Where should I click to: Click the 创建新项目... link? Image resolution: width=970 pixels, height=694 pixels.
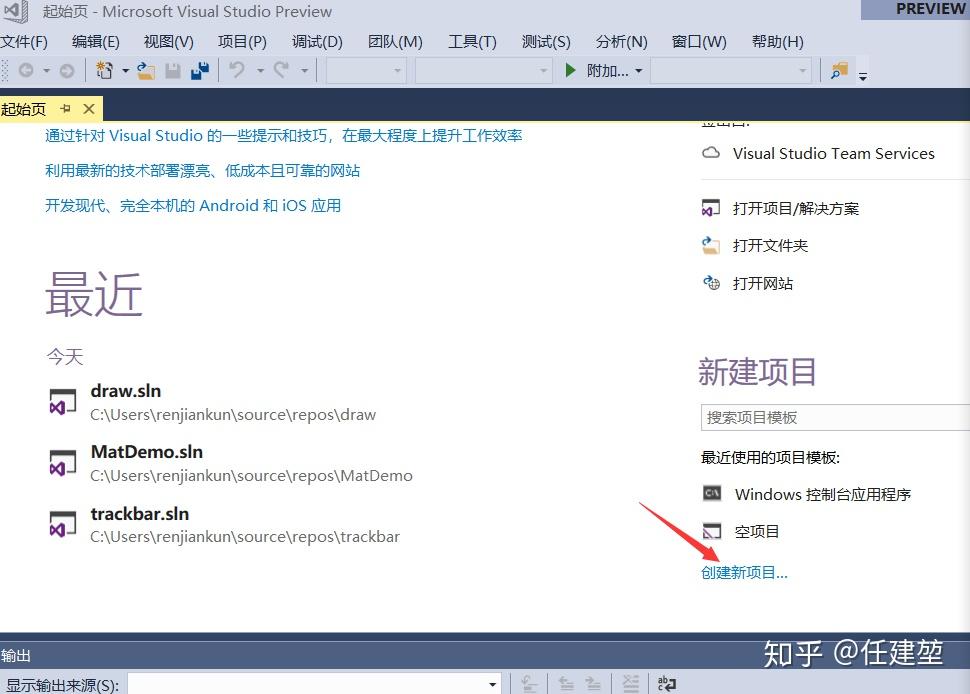(744, 572)
